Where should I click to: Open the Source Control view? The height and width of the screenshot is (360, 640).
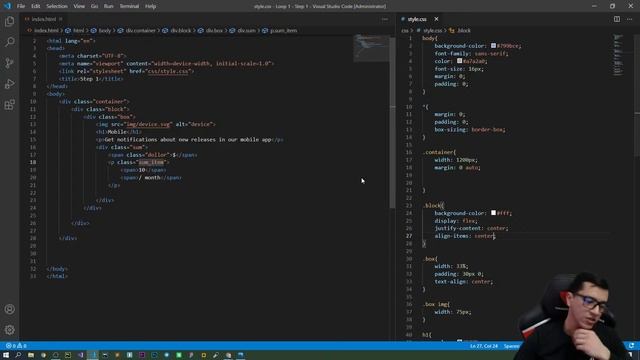pyautogui.click(x=9, y=63)
